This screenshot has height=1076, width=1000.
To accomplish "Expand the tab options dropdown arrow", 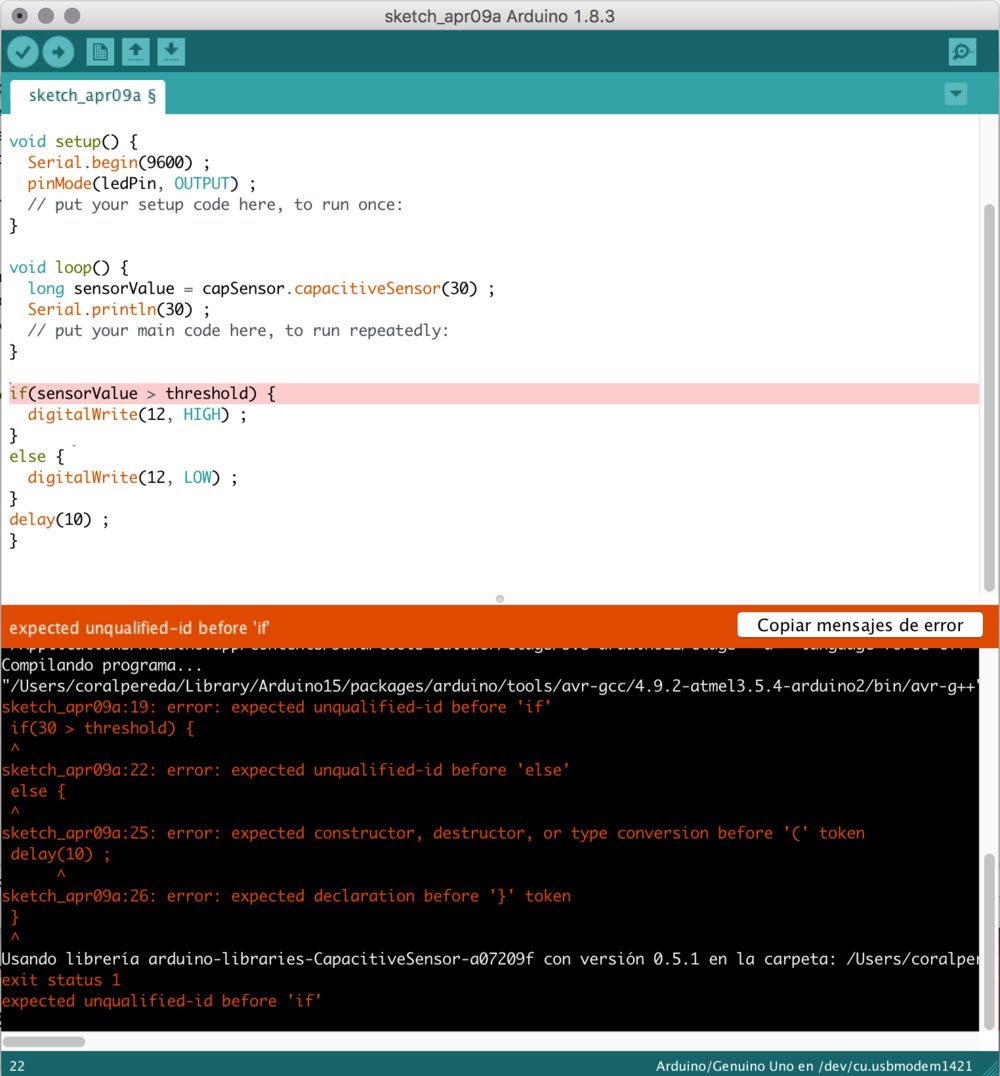I will tap(955, 94).
